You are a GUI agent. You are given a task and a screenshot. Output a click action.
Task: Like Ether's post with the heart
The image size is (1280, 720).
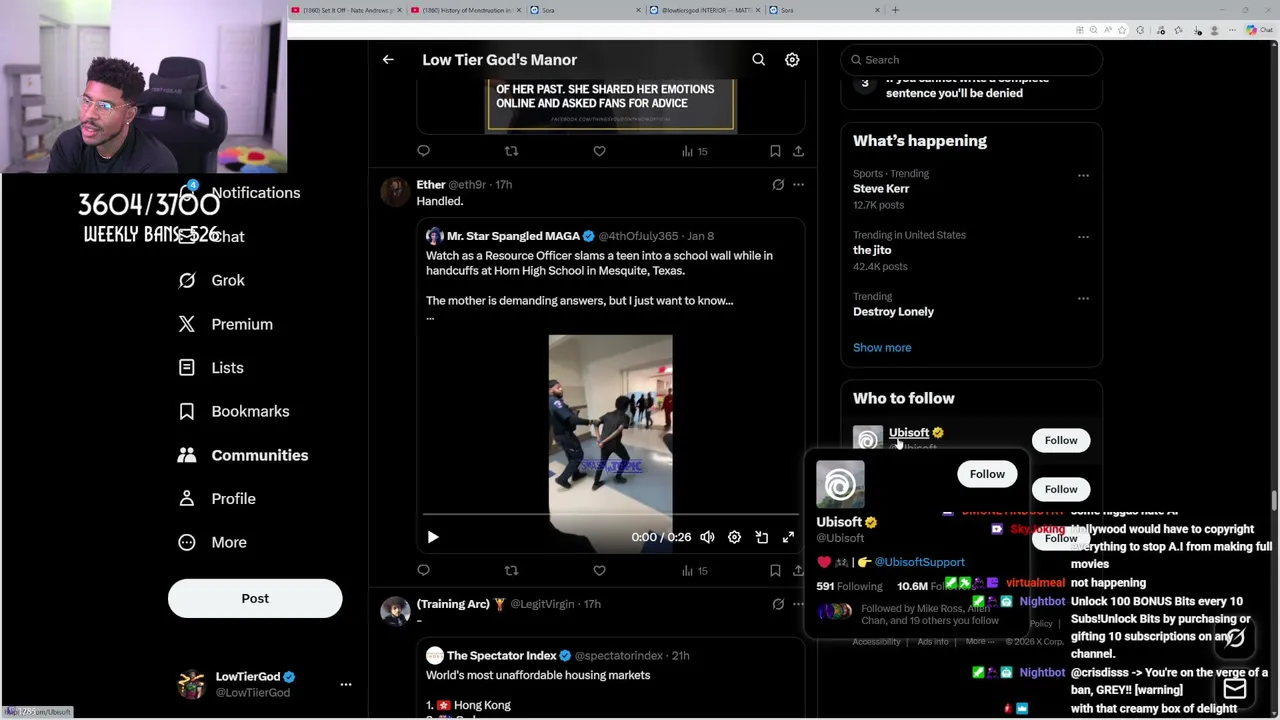pos(599,570)
